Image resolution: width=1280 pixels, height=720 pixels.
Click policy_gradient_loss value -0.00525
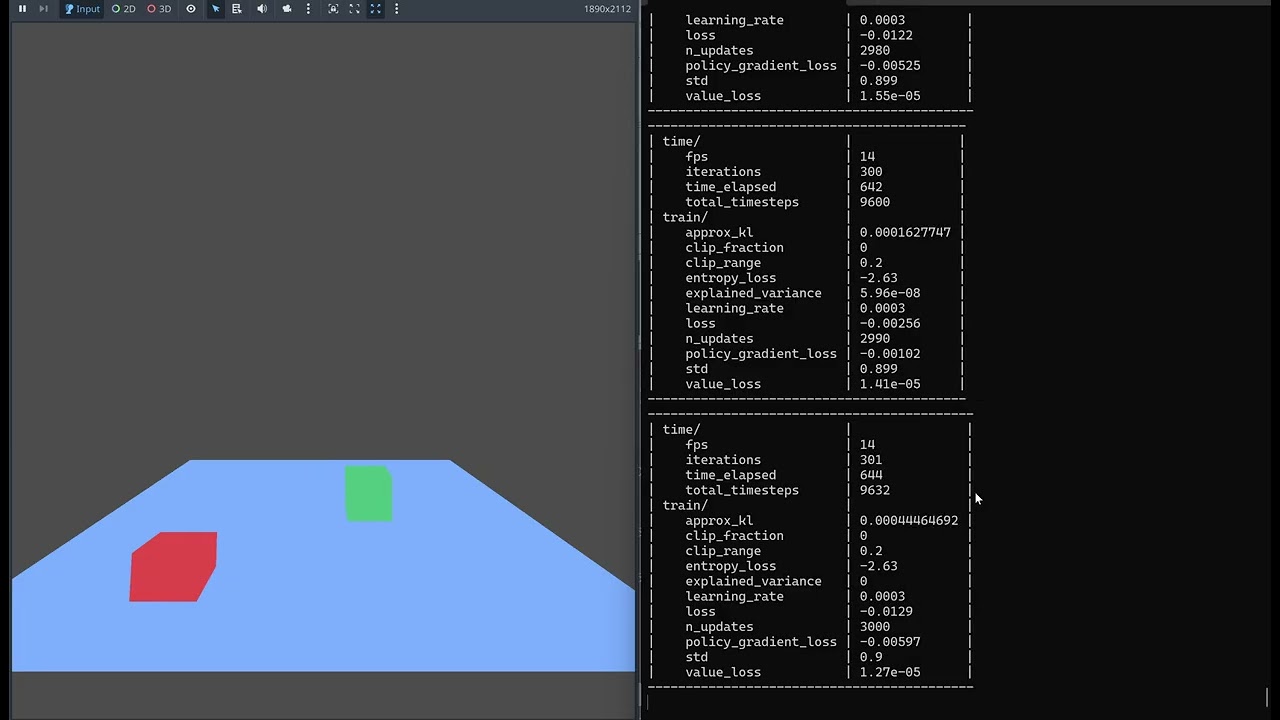click(x=890, y=65)
